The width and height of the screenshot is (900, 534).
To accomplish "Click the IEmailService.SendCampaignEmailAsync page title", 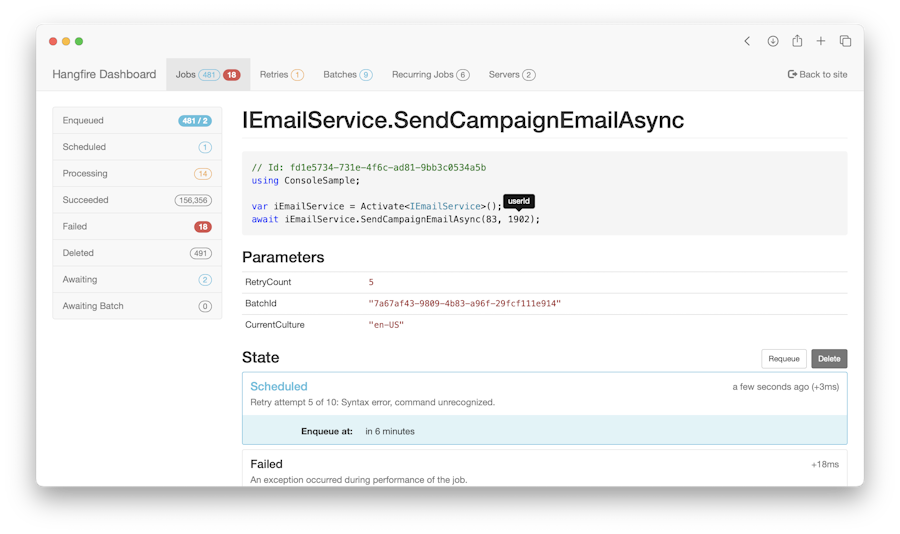I will point(463,120).
